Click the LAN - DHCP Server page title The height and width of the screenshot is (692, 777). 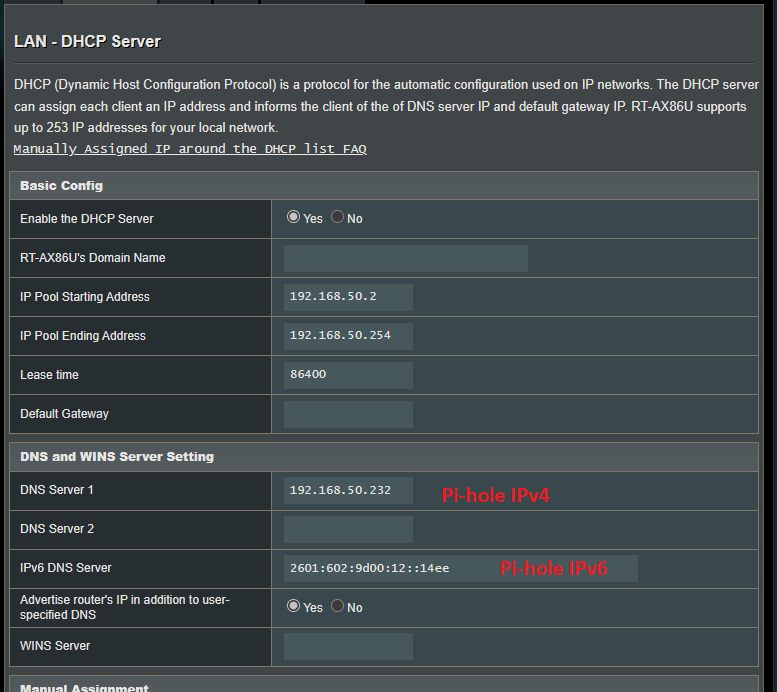(x=88, y=41)
